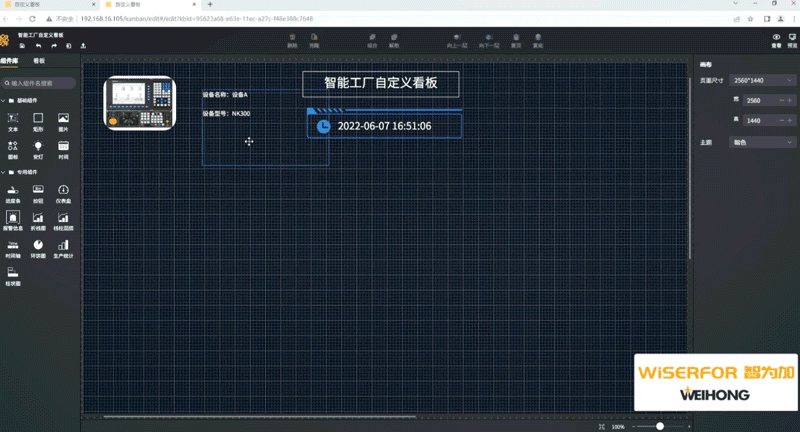The height and width of the screenshot is (432, 800).
Task: Select the 报警信息 (Alarm info) component
Action: click(x=13, y=217)
